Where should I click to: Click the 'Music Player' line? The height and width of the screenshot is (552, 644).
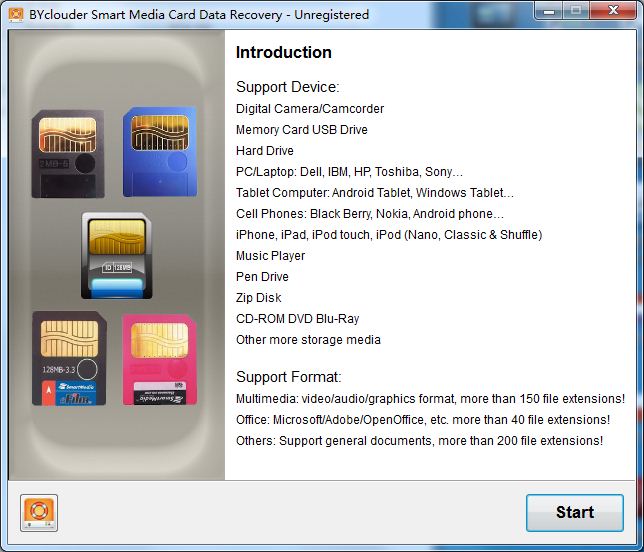pos(270,256)
